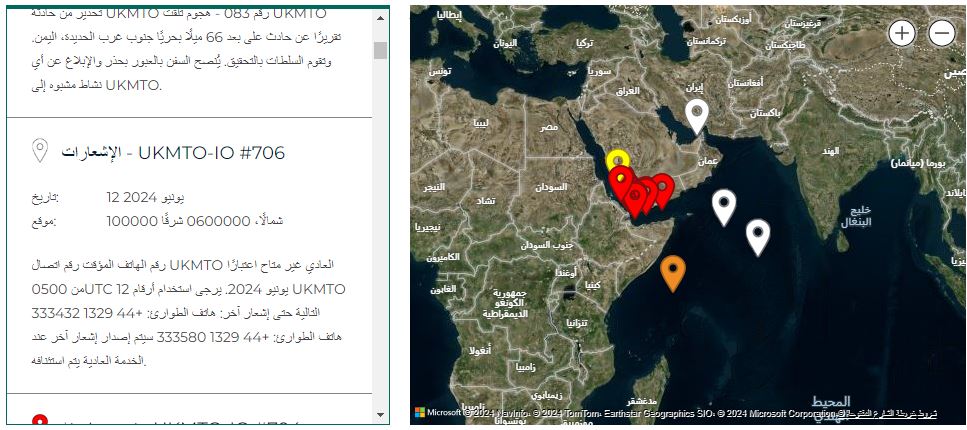The width and height of the screenshot is (967, 430).
Task: Click the location pin icon beside UKMTO-IO #706
Action: click(40, 151)
